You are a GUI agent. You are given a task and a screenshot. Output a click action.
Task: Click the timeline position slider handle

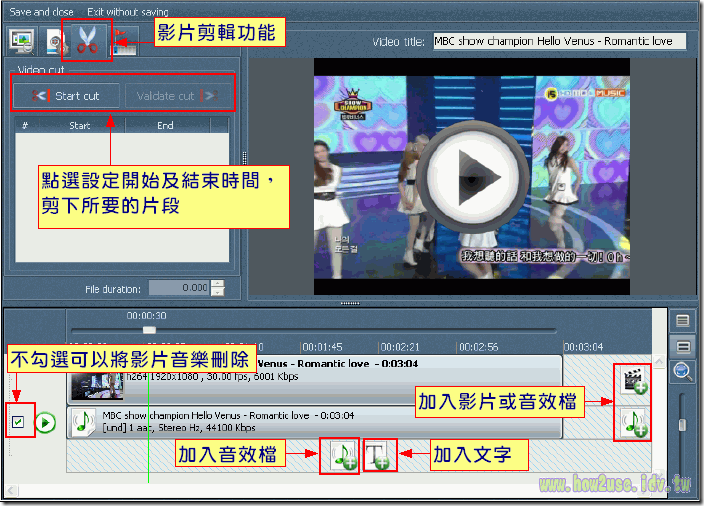tap(149, 330)
